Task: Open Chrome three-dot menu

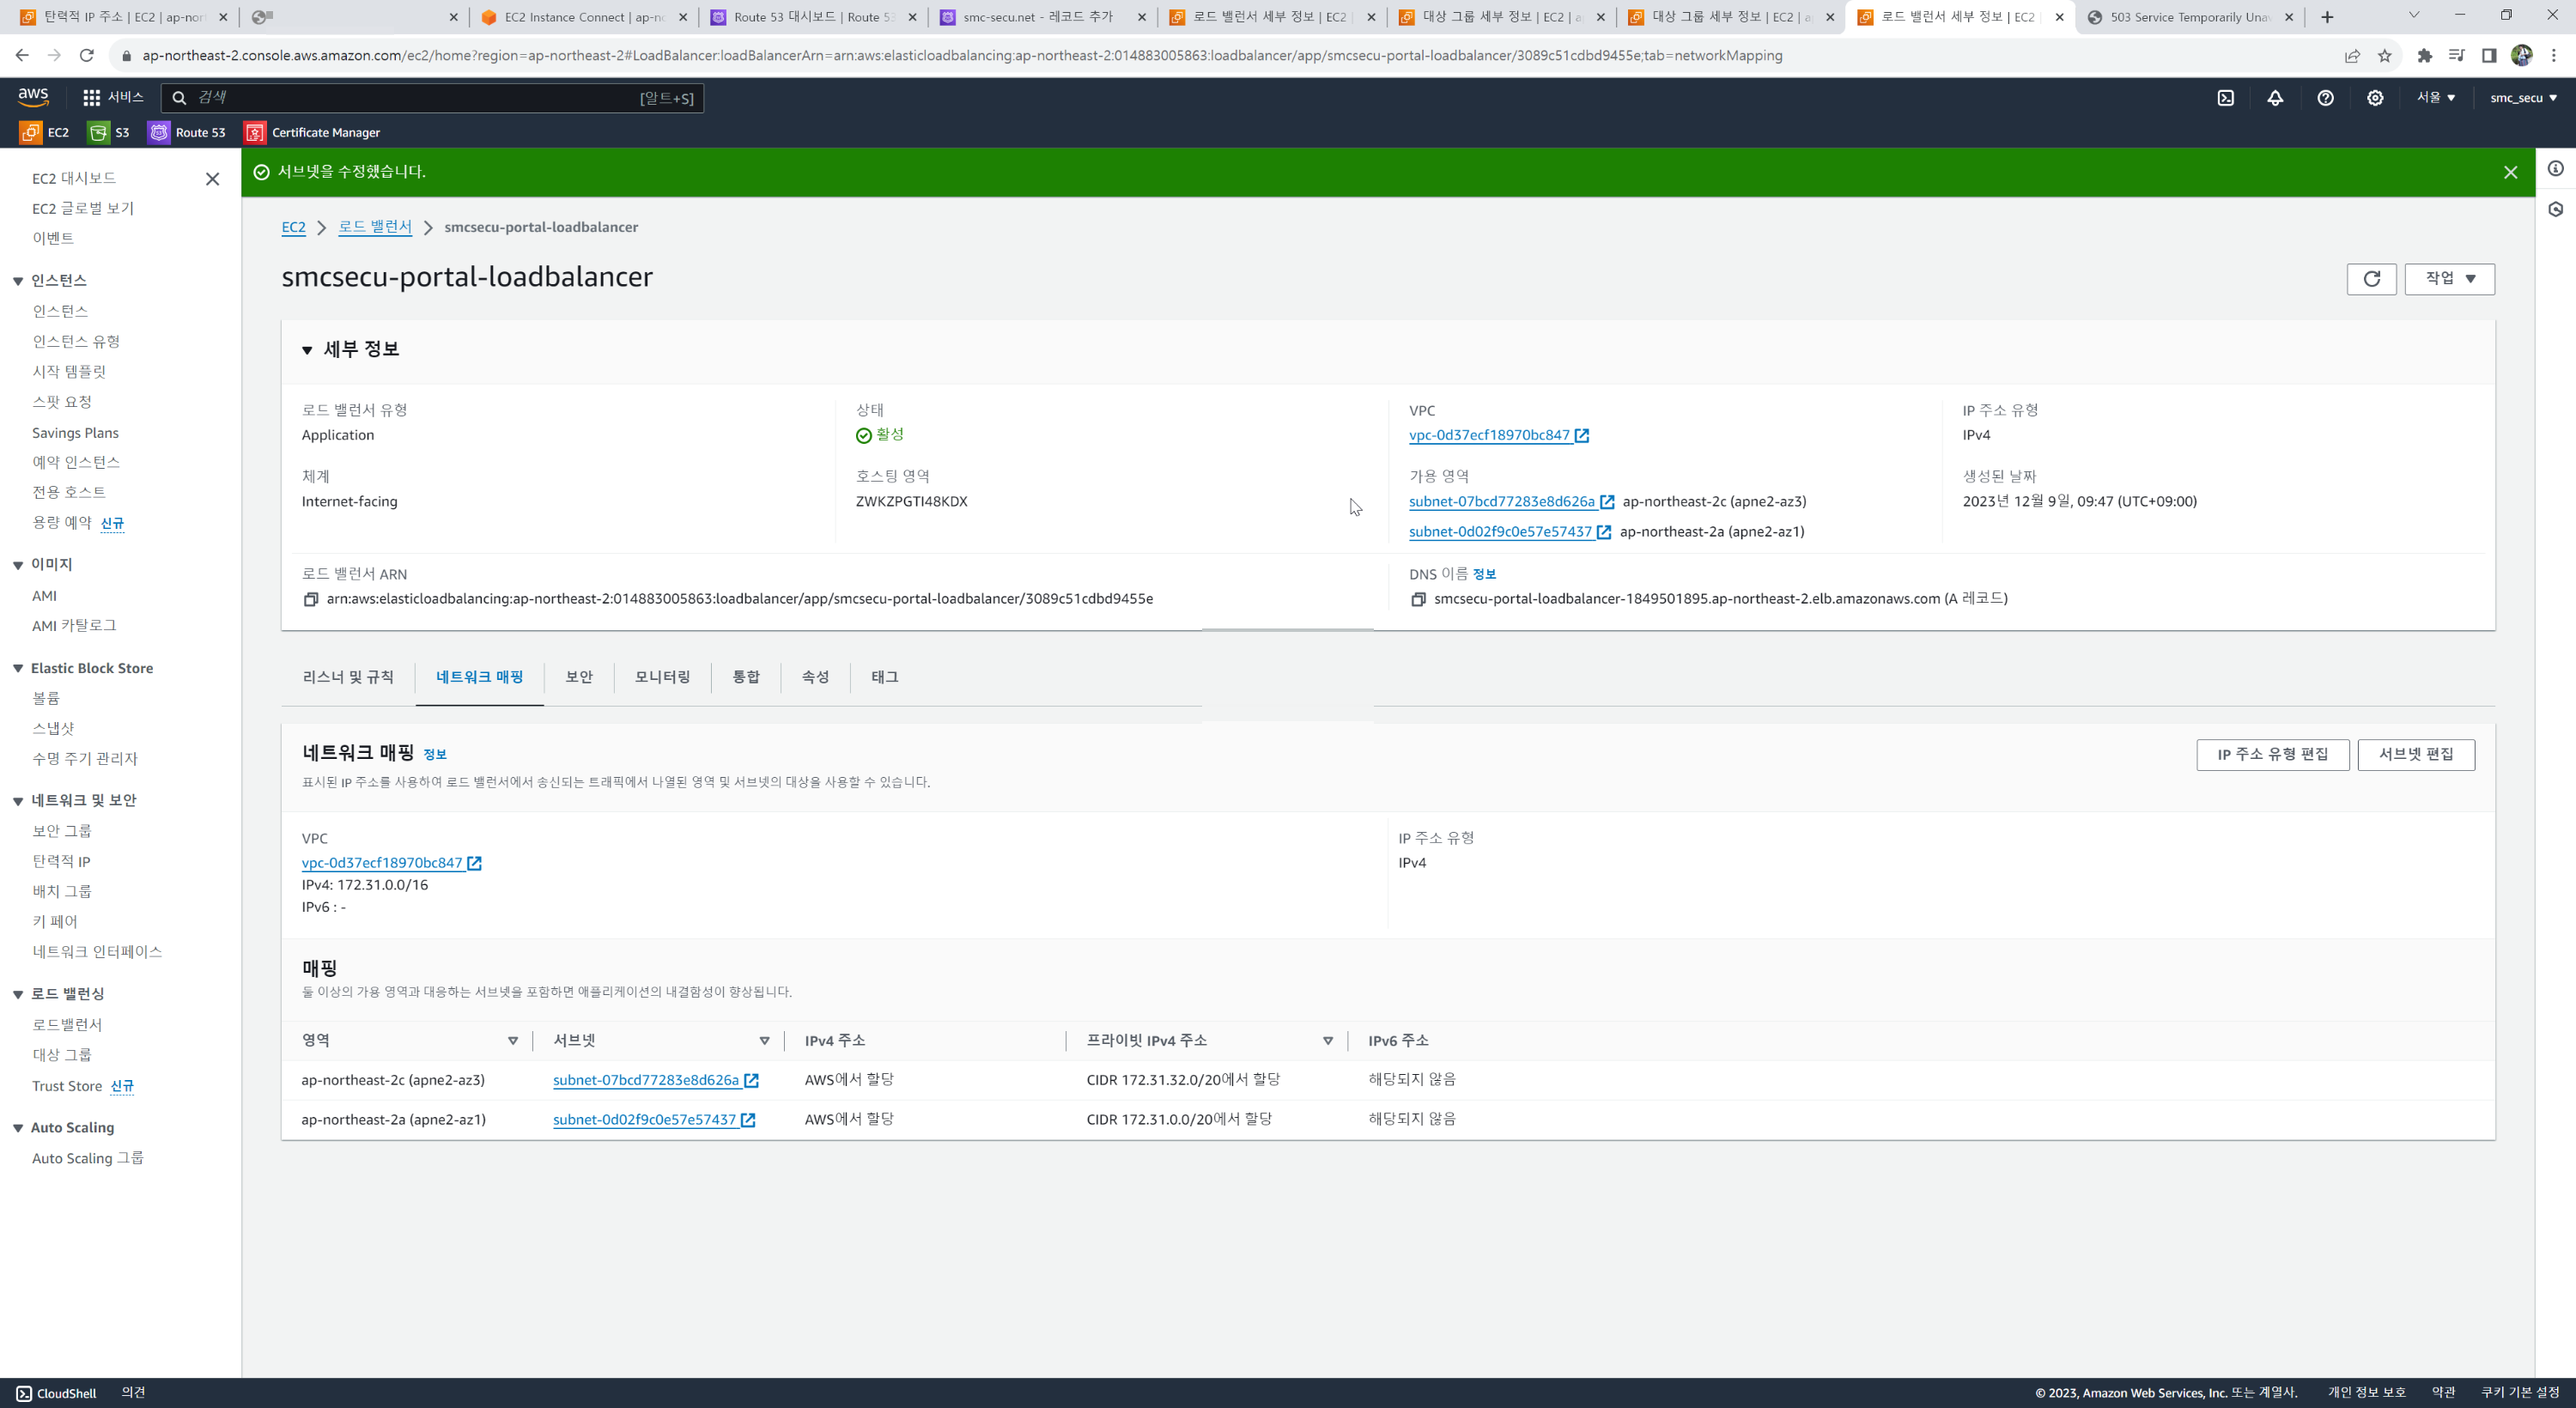Action: point(2554,56)
